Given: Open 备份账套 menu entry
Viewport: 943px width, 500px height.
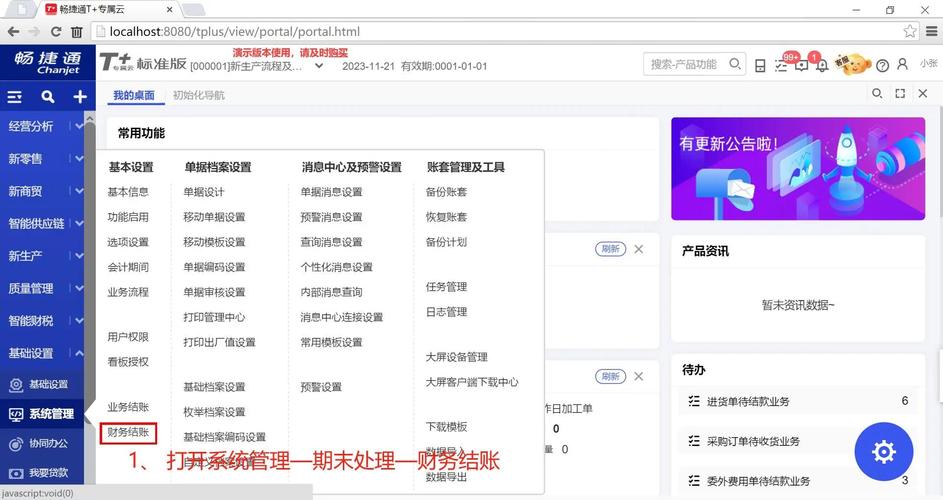Looking at the screenshot, I should 446,192.
